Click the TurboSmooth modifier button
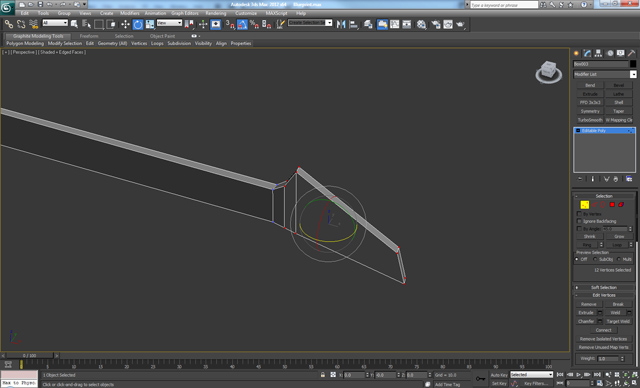This screenshot has width=640, height=388. (x=590, y=120)
